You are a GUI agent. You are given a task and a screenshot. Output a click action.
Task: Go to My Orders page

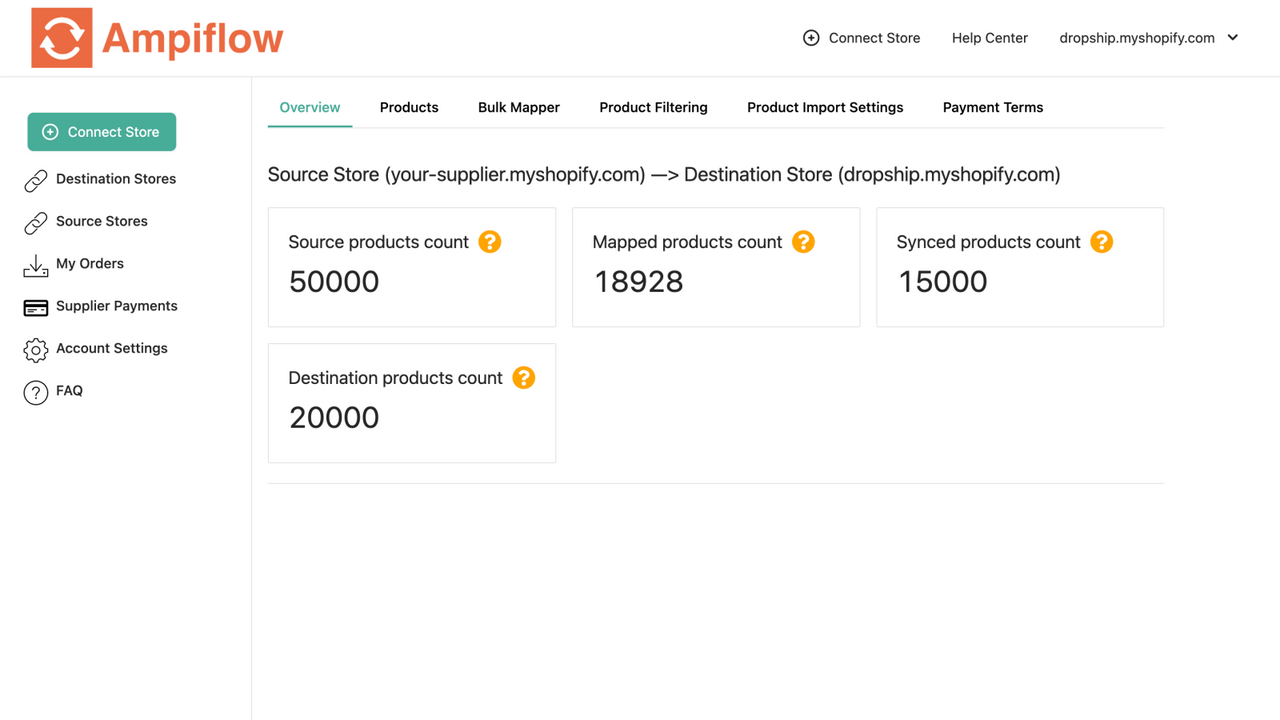click(x=90, y=263)
